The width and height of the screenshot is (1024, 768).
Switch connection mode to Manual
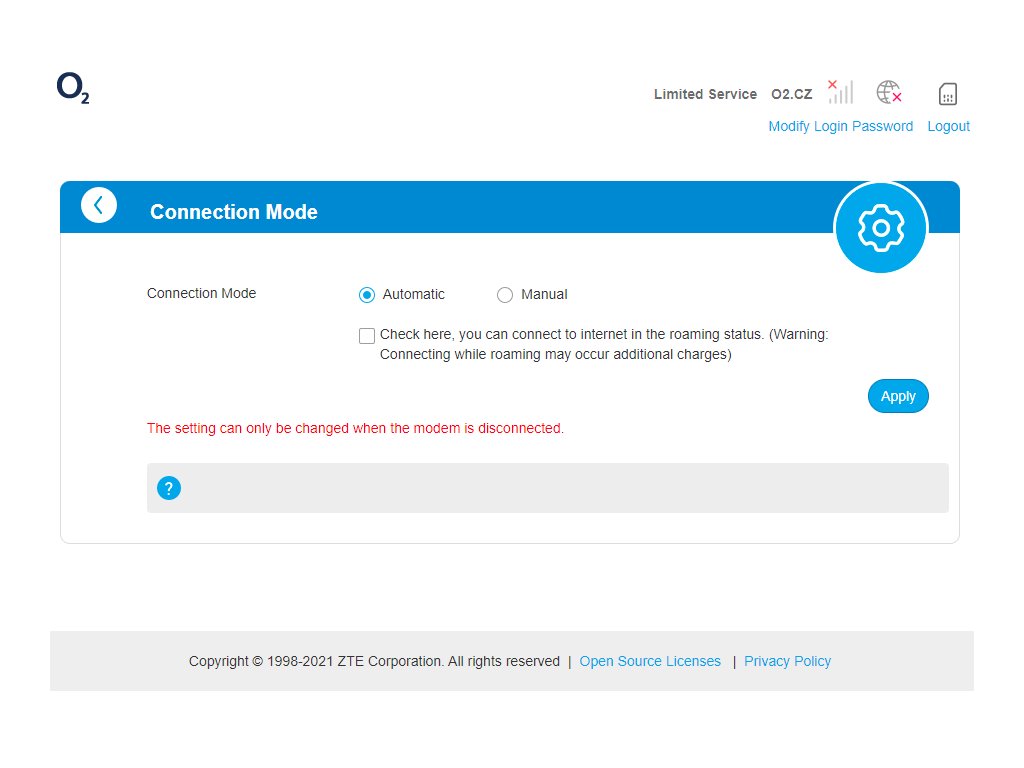[505, 294]
